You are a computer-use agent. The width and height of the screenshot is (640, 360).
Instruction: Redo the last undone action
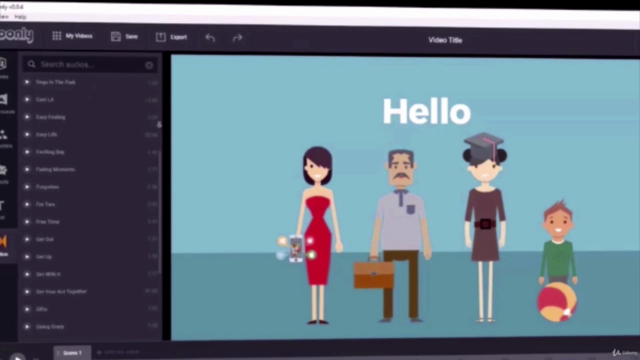237,38
